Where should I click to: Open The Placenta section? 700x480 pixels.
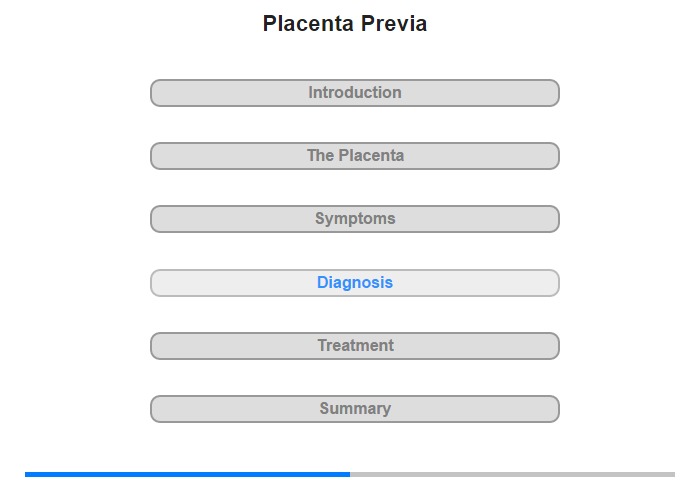355,156
